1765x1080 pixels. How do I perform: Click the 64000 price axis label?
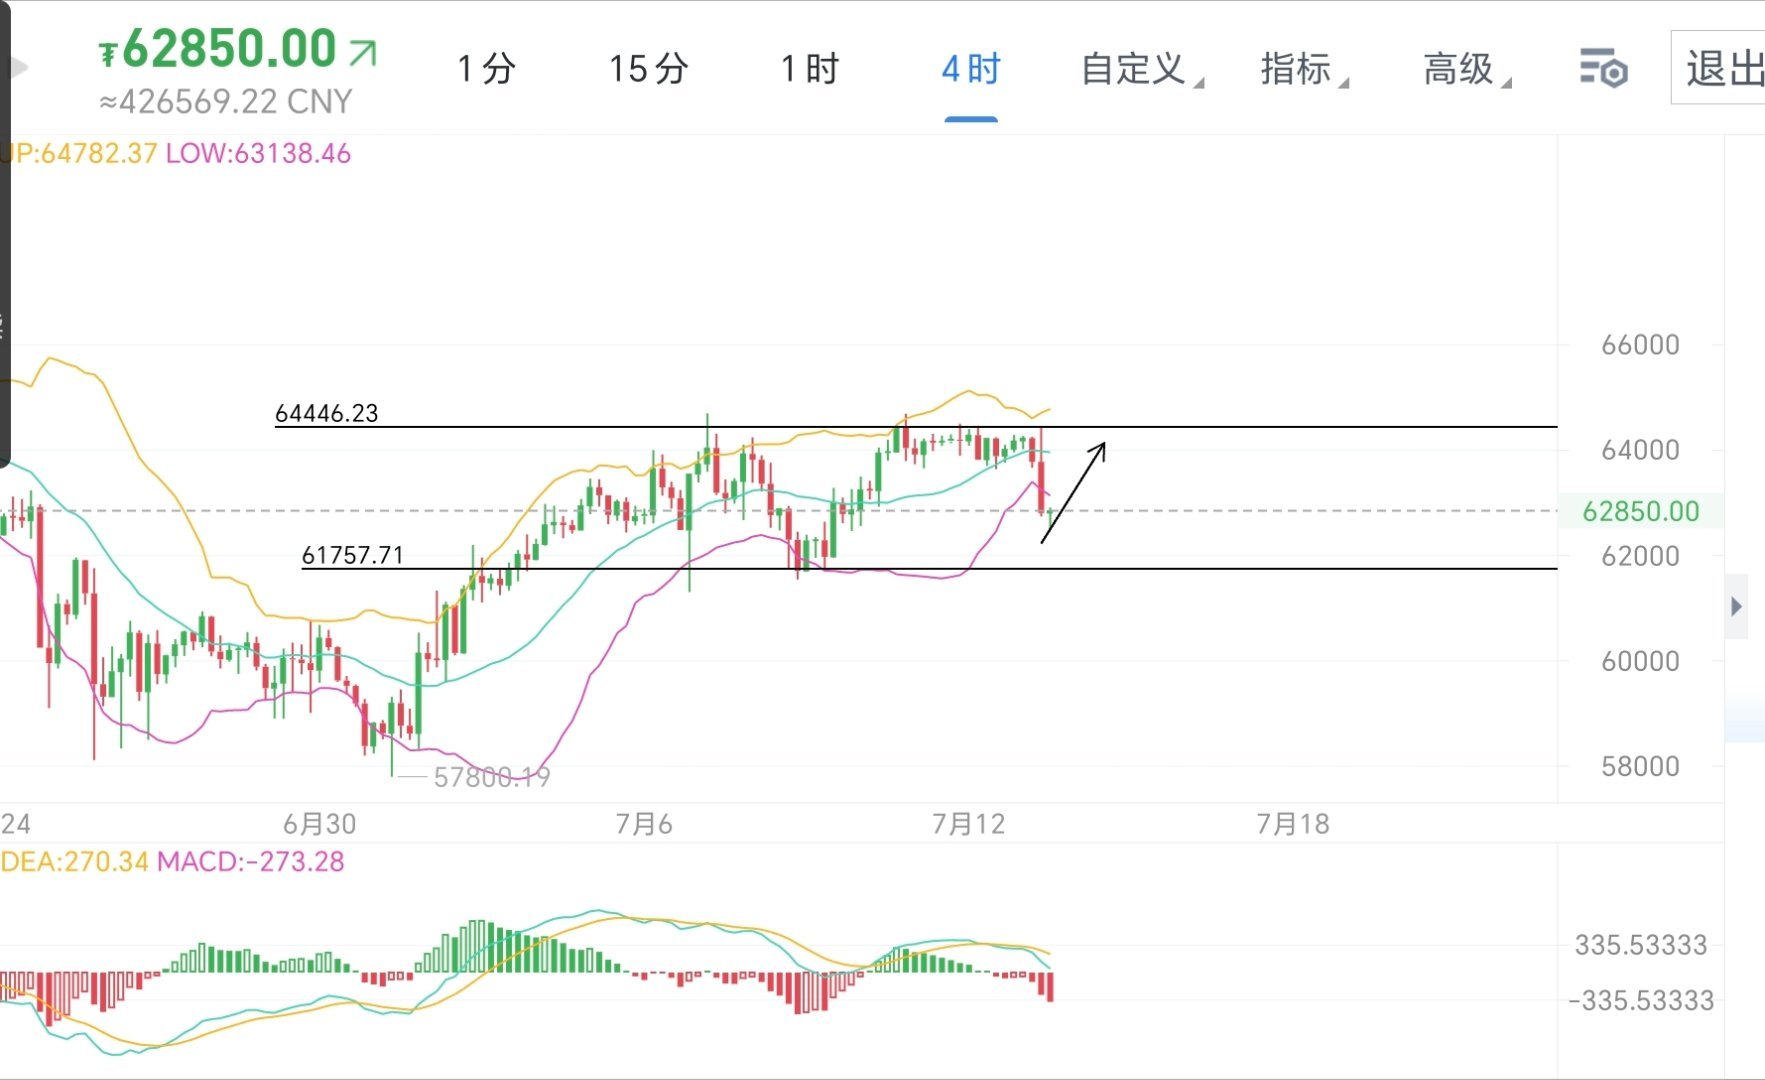point(1640,450)
